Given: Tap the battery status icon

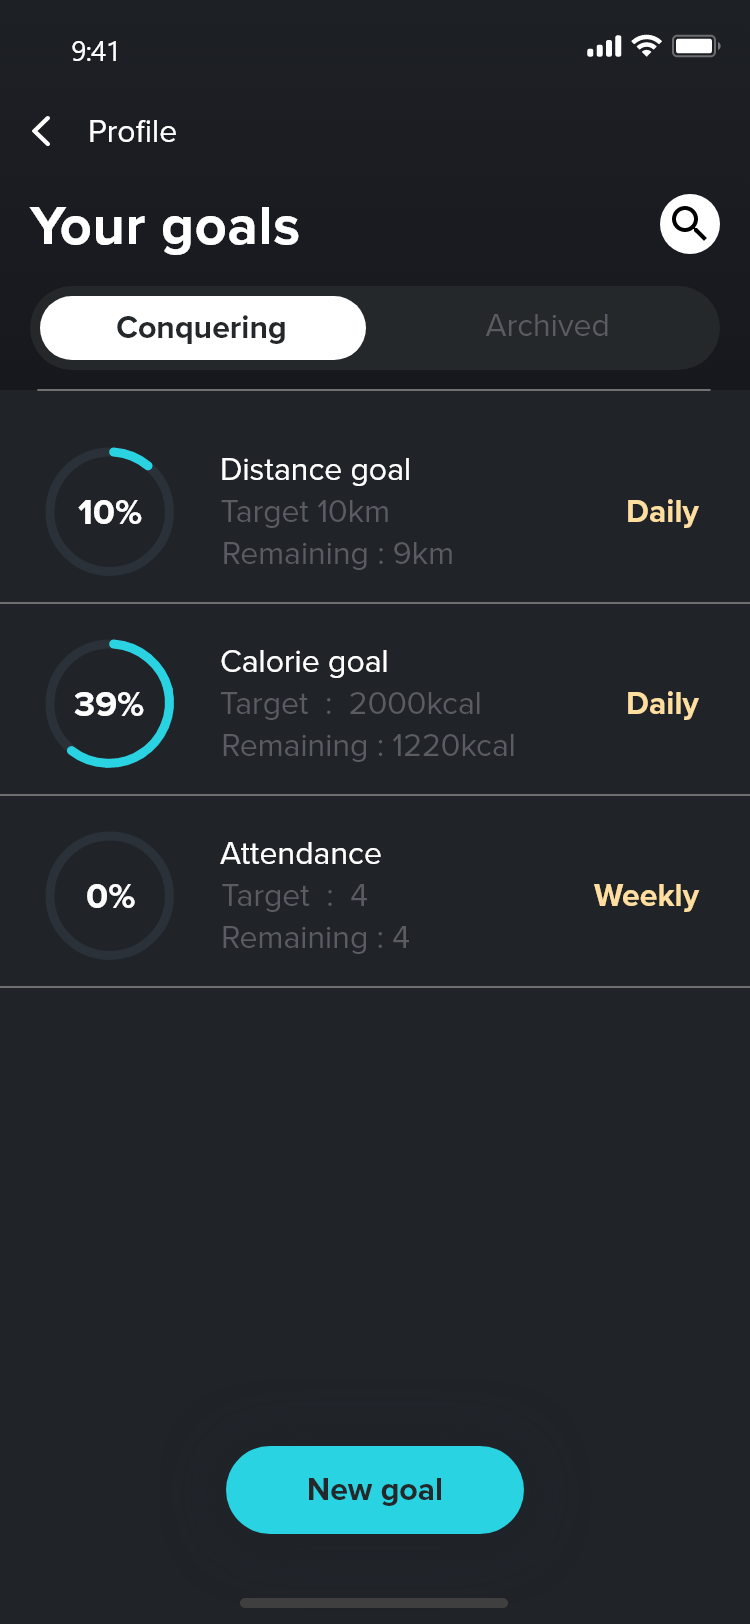Looking at the screenshot, I should click(x=696, y=46).
